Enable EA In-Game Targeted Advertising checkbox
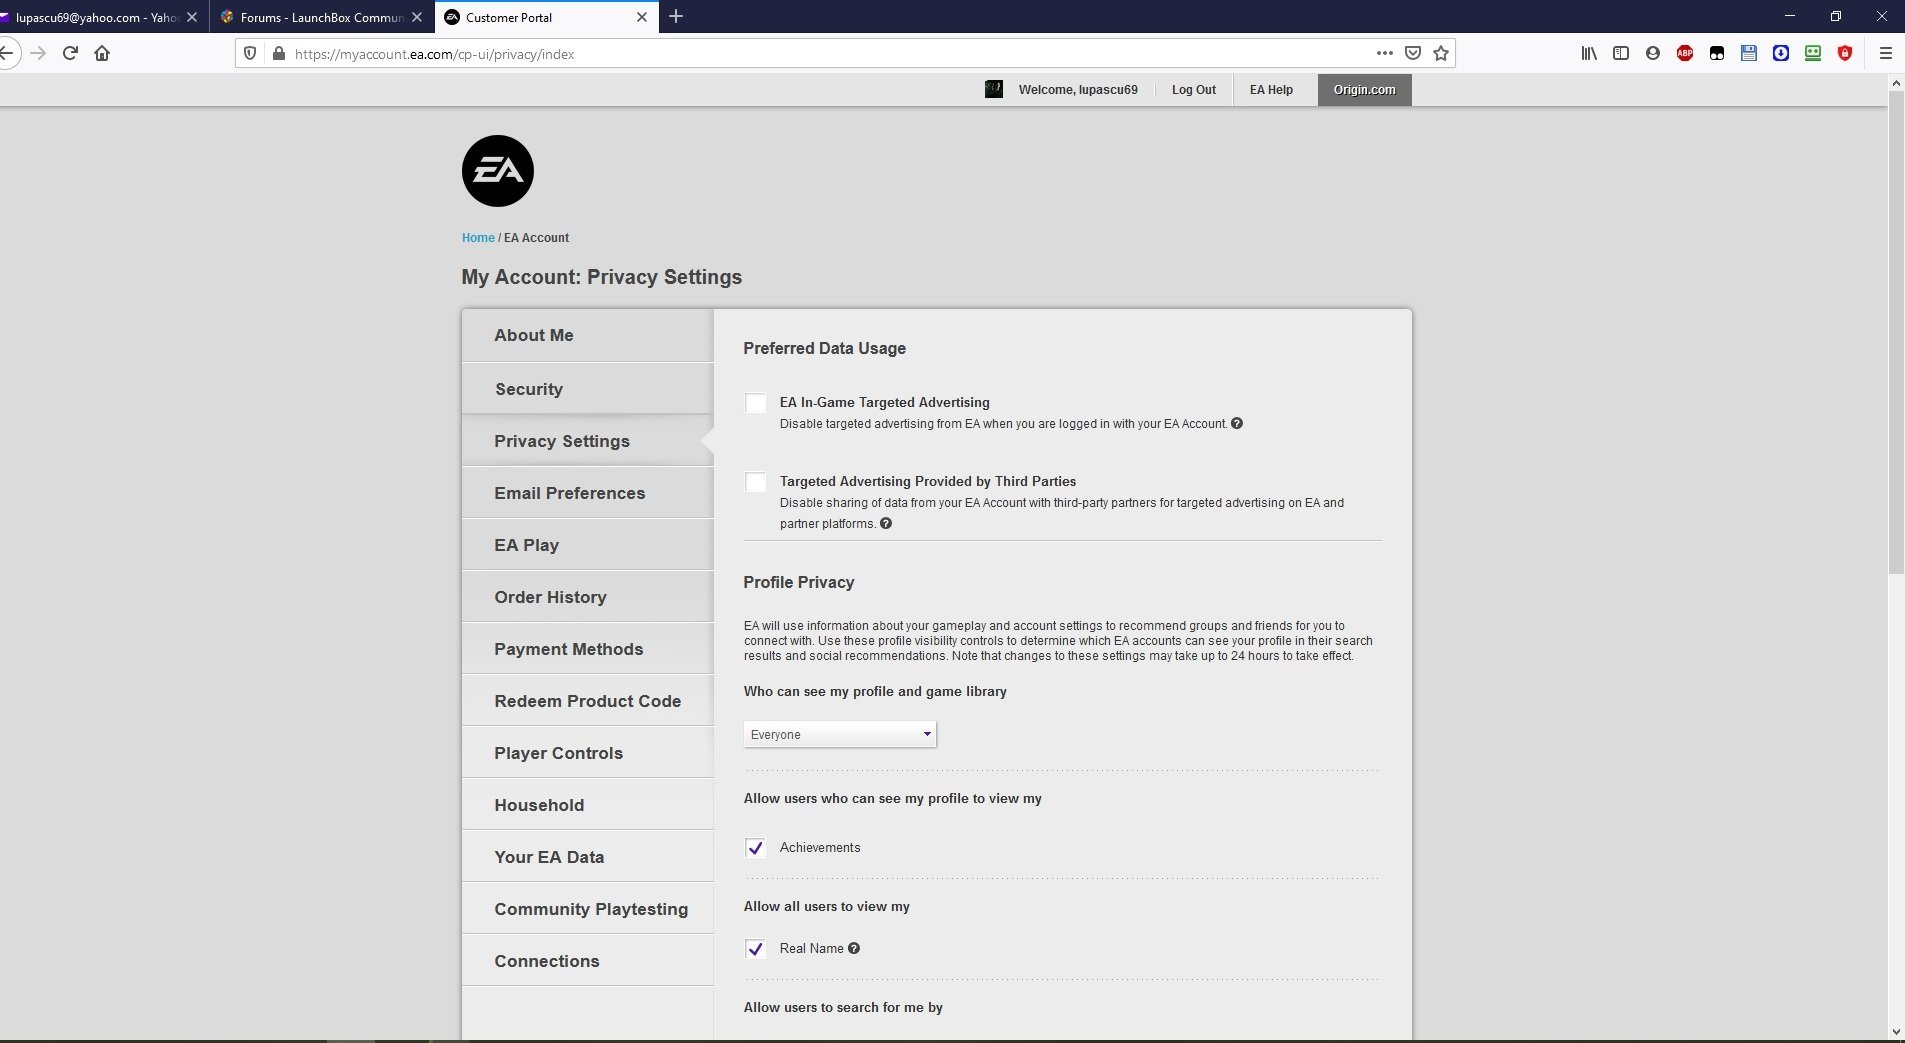 tap(756, 403)
